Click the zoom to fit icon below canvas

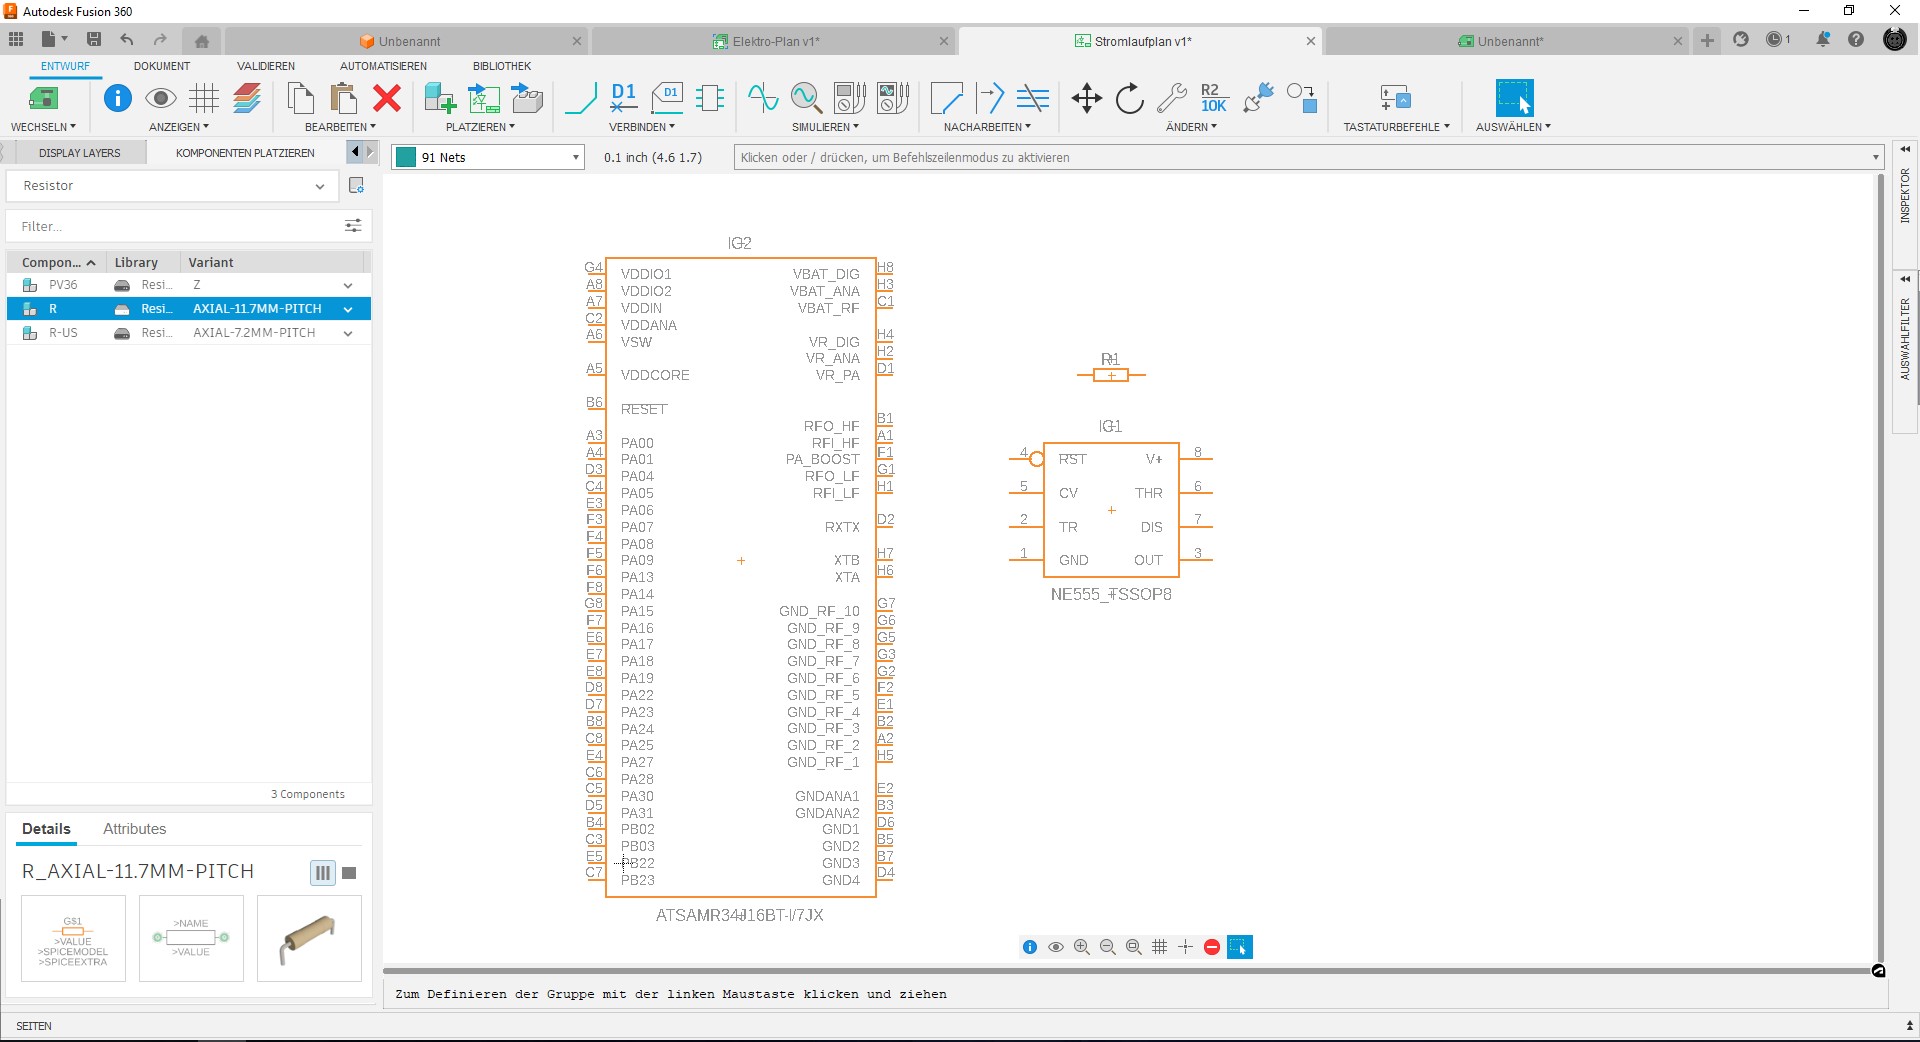tap(1134, 947)
